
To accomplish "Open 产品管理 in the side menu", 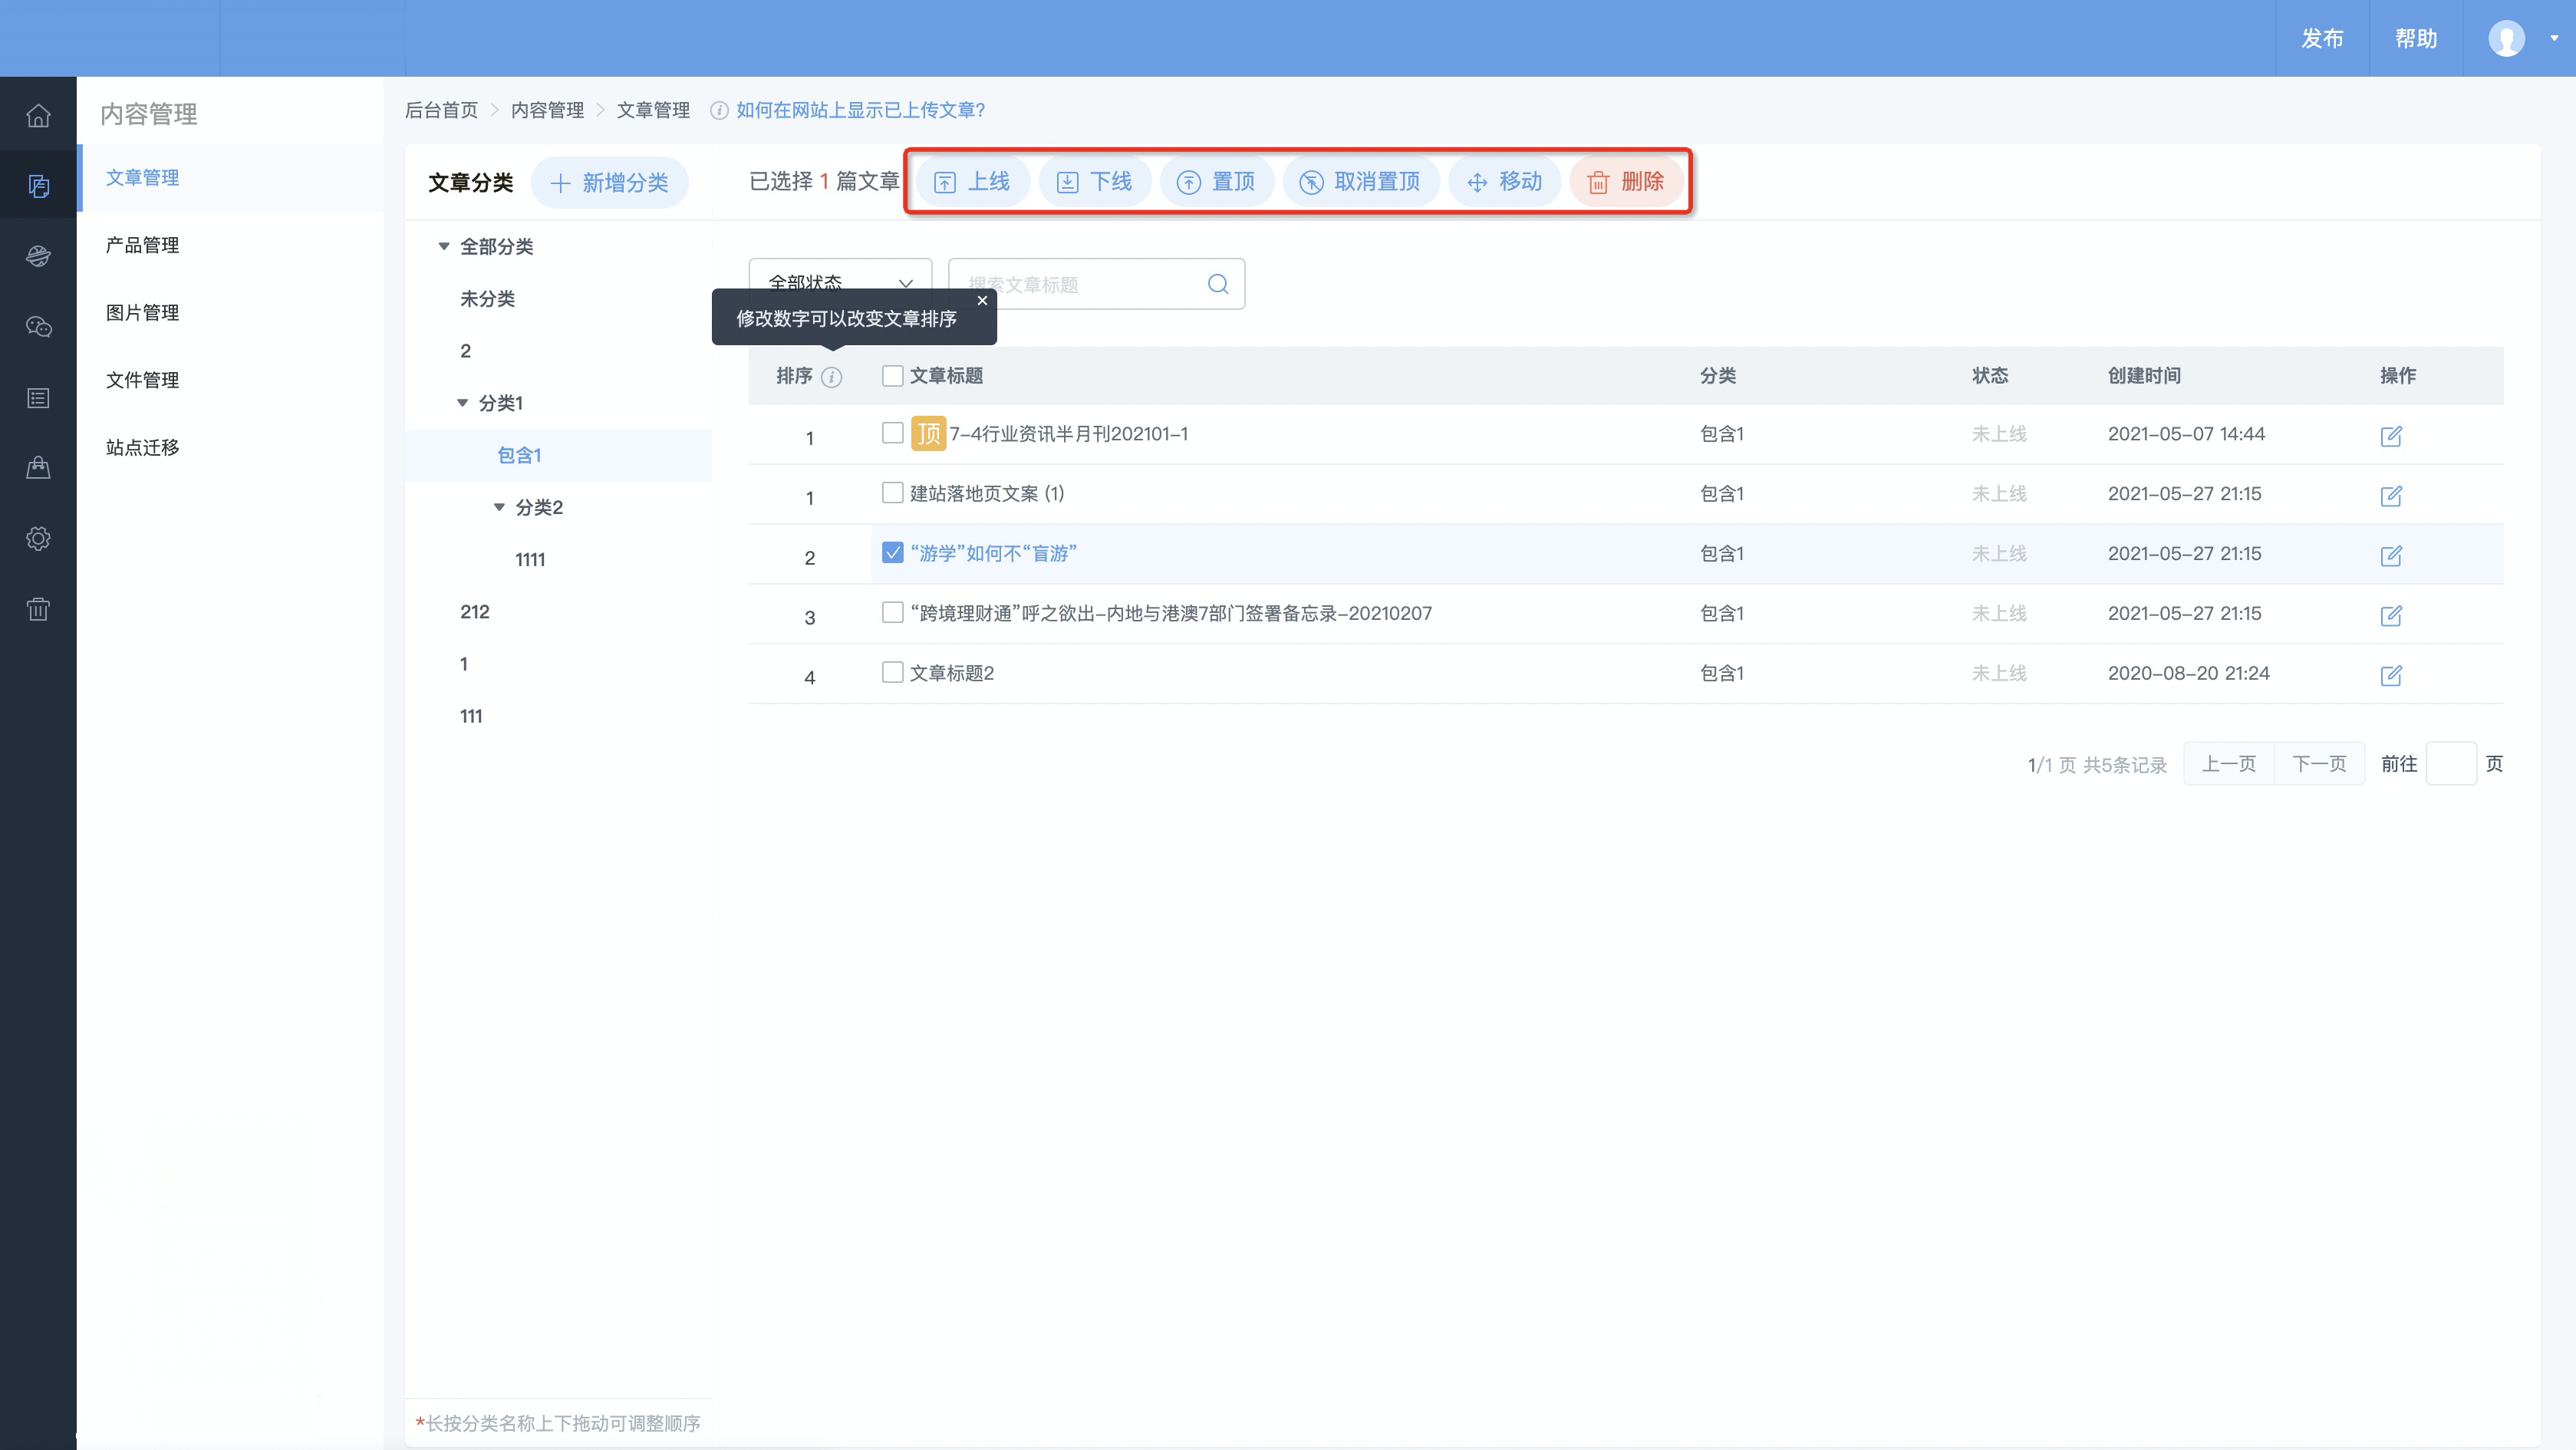I will click(142, 245).
